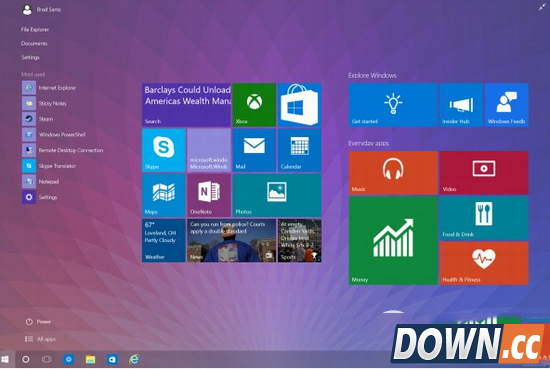Show All apps list
The width and height of the screenshot is (550, 369).
[40, 339]
